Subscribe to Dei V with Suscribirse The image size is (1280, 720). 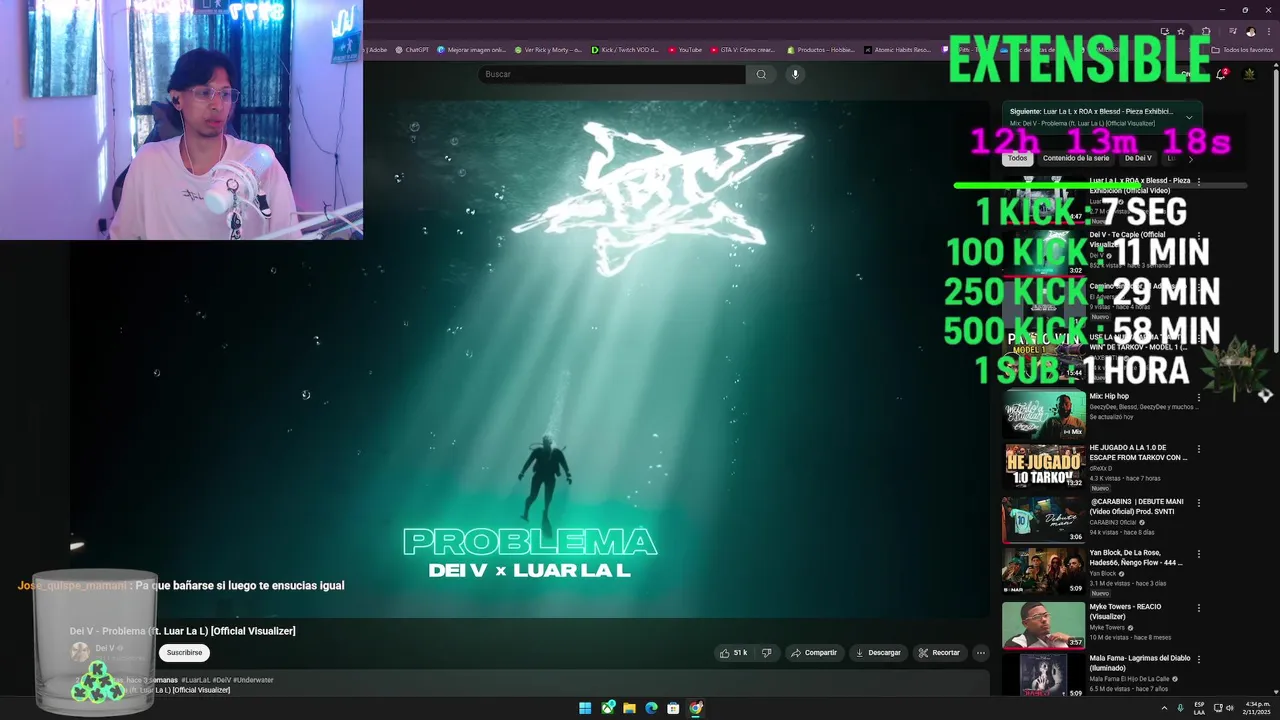(184, 652)
